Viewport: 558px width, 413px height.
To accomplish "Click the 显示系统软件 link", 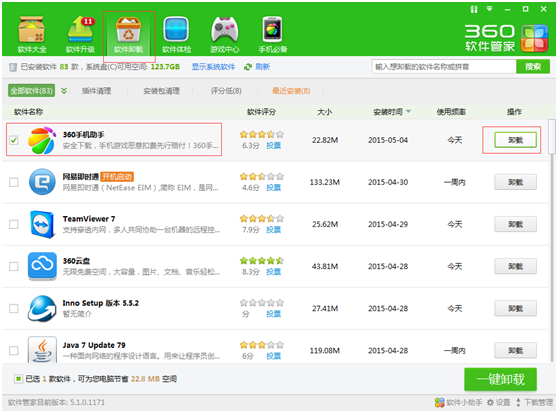I will (213, 67).
